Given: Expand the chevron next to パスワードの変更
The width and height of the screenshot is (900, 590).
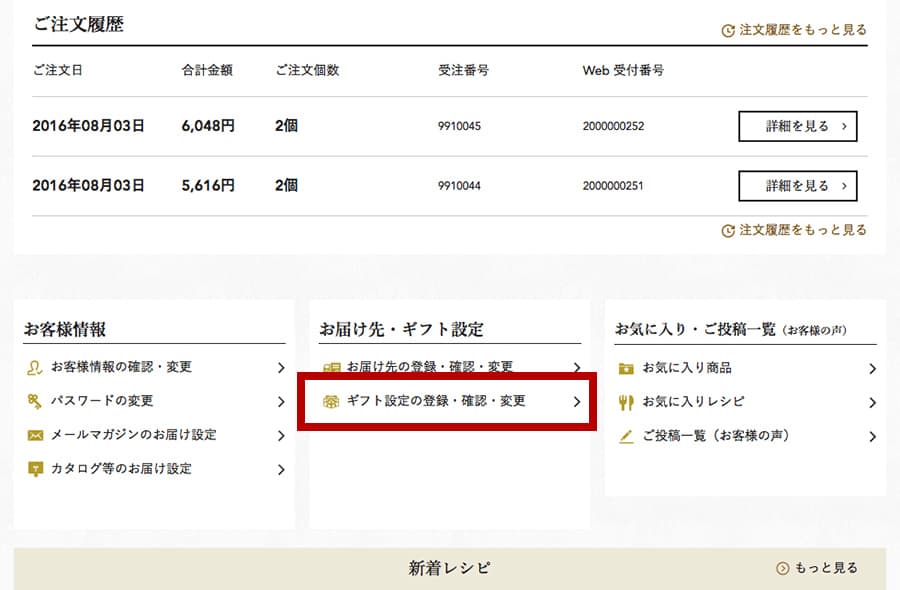Looking at the screenshot, I should 281,402.
